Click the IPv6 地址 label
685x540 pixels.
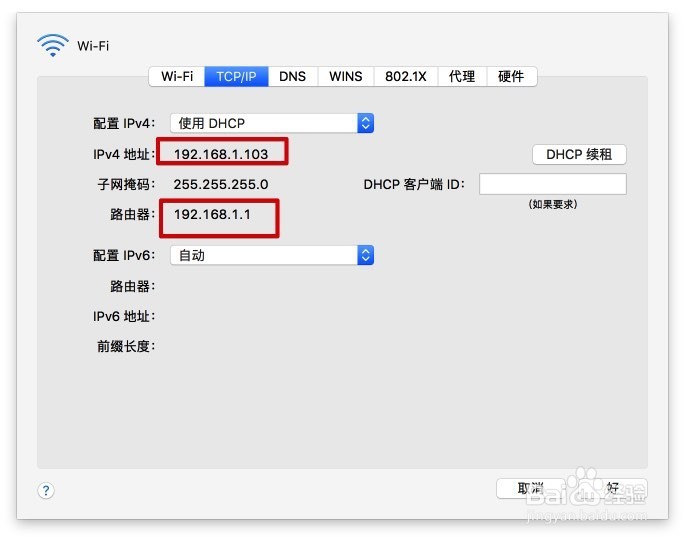[124, 316]
